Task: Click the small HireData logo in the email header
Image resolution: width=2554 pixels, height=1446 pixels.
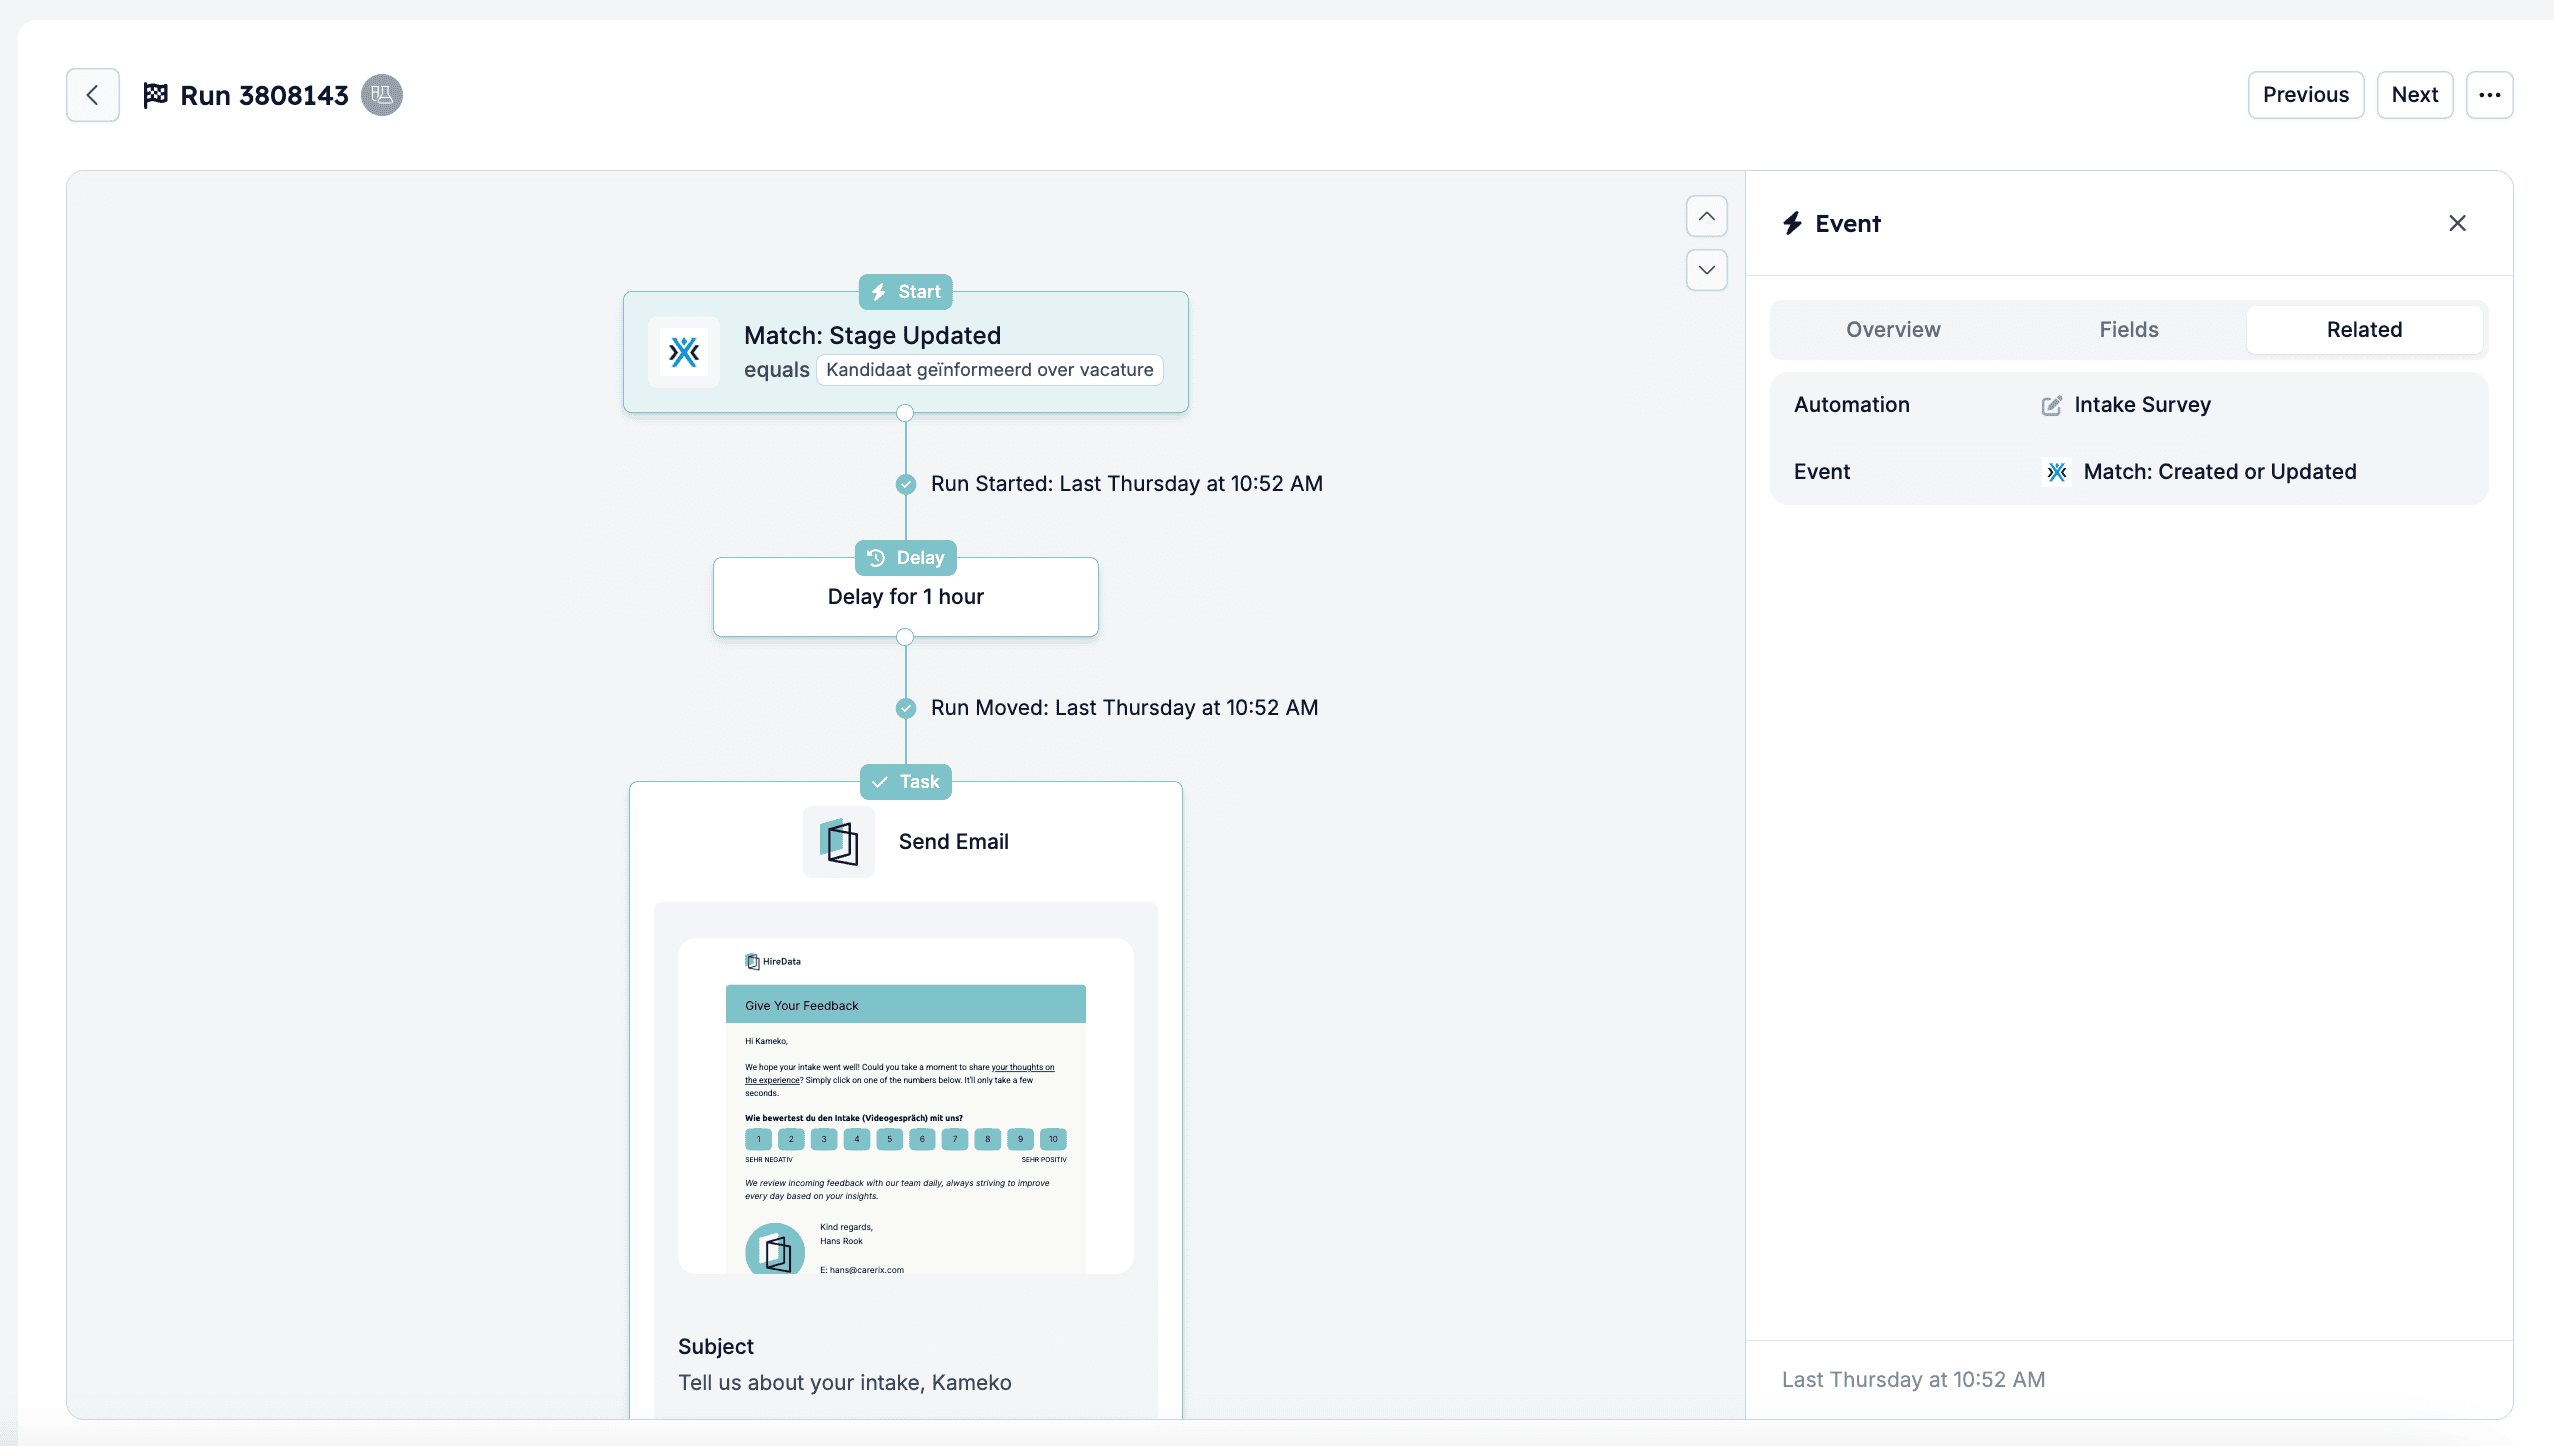Action: [x=773, y=962]
